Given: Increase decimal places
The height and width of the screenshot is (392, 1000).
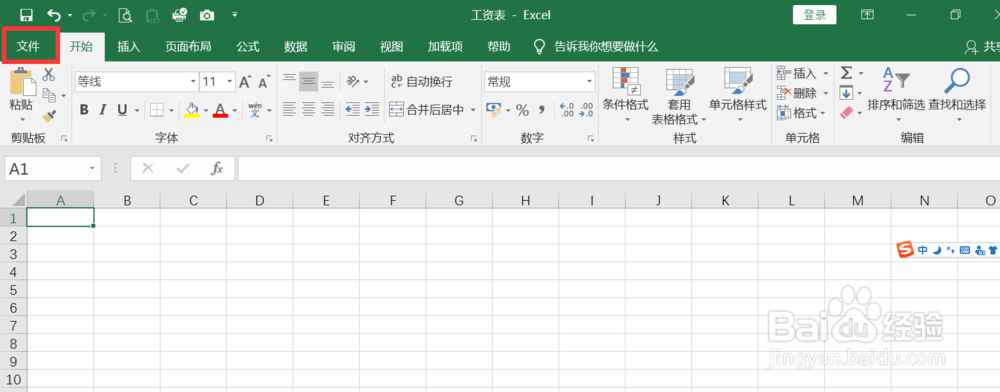Looking at the screenshot, I should (566, 110).
